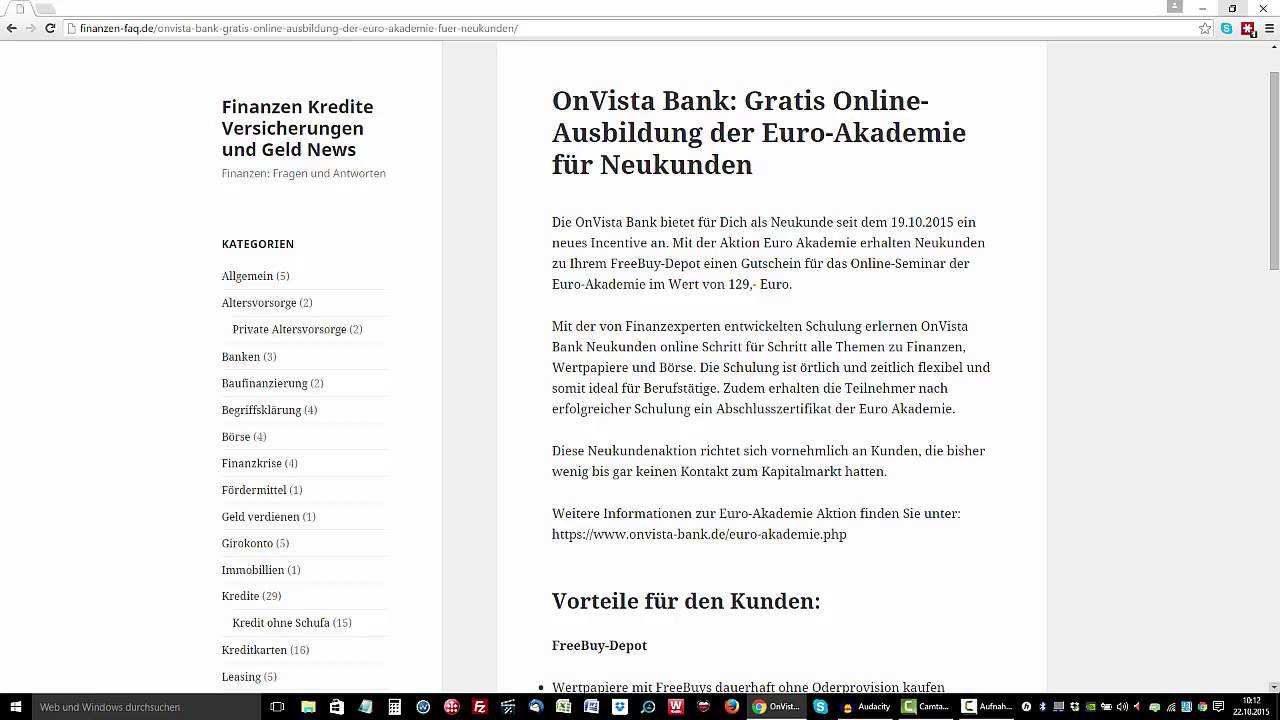This screenshot has width=1280, height=720.
Task: Click the Chrome user profile button
Action: [1174, 7]
